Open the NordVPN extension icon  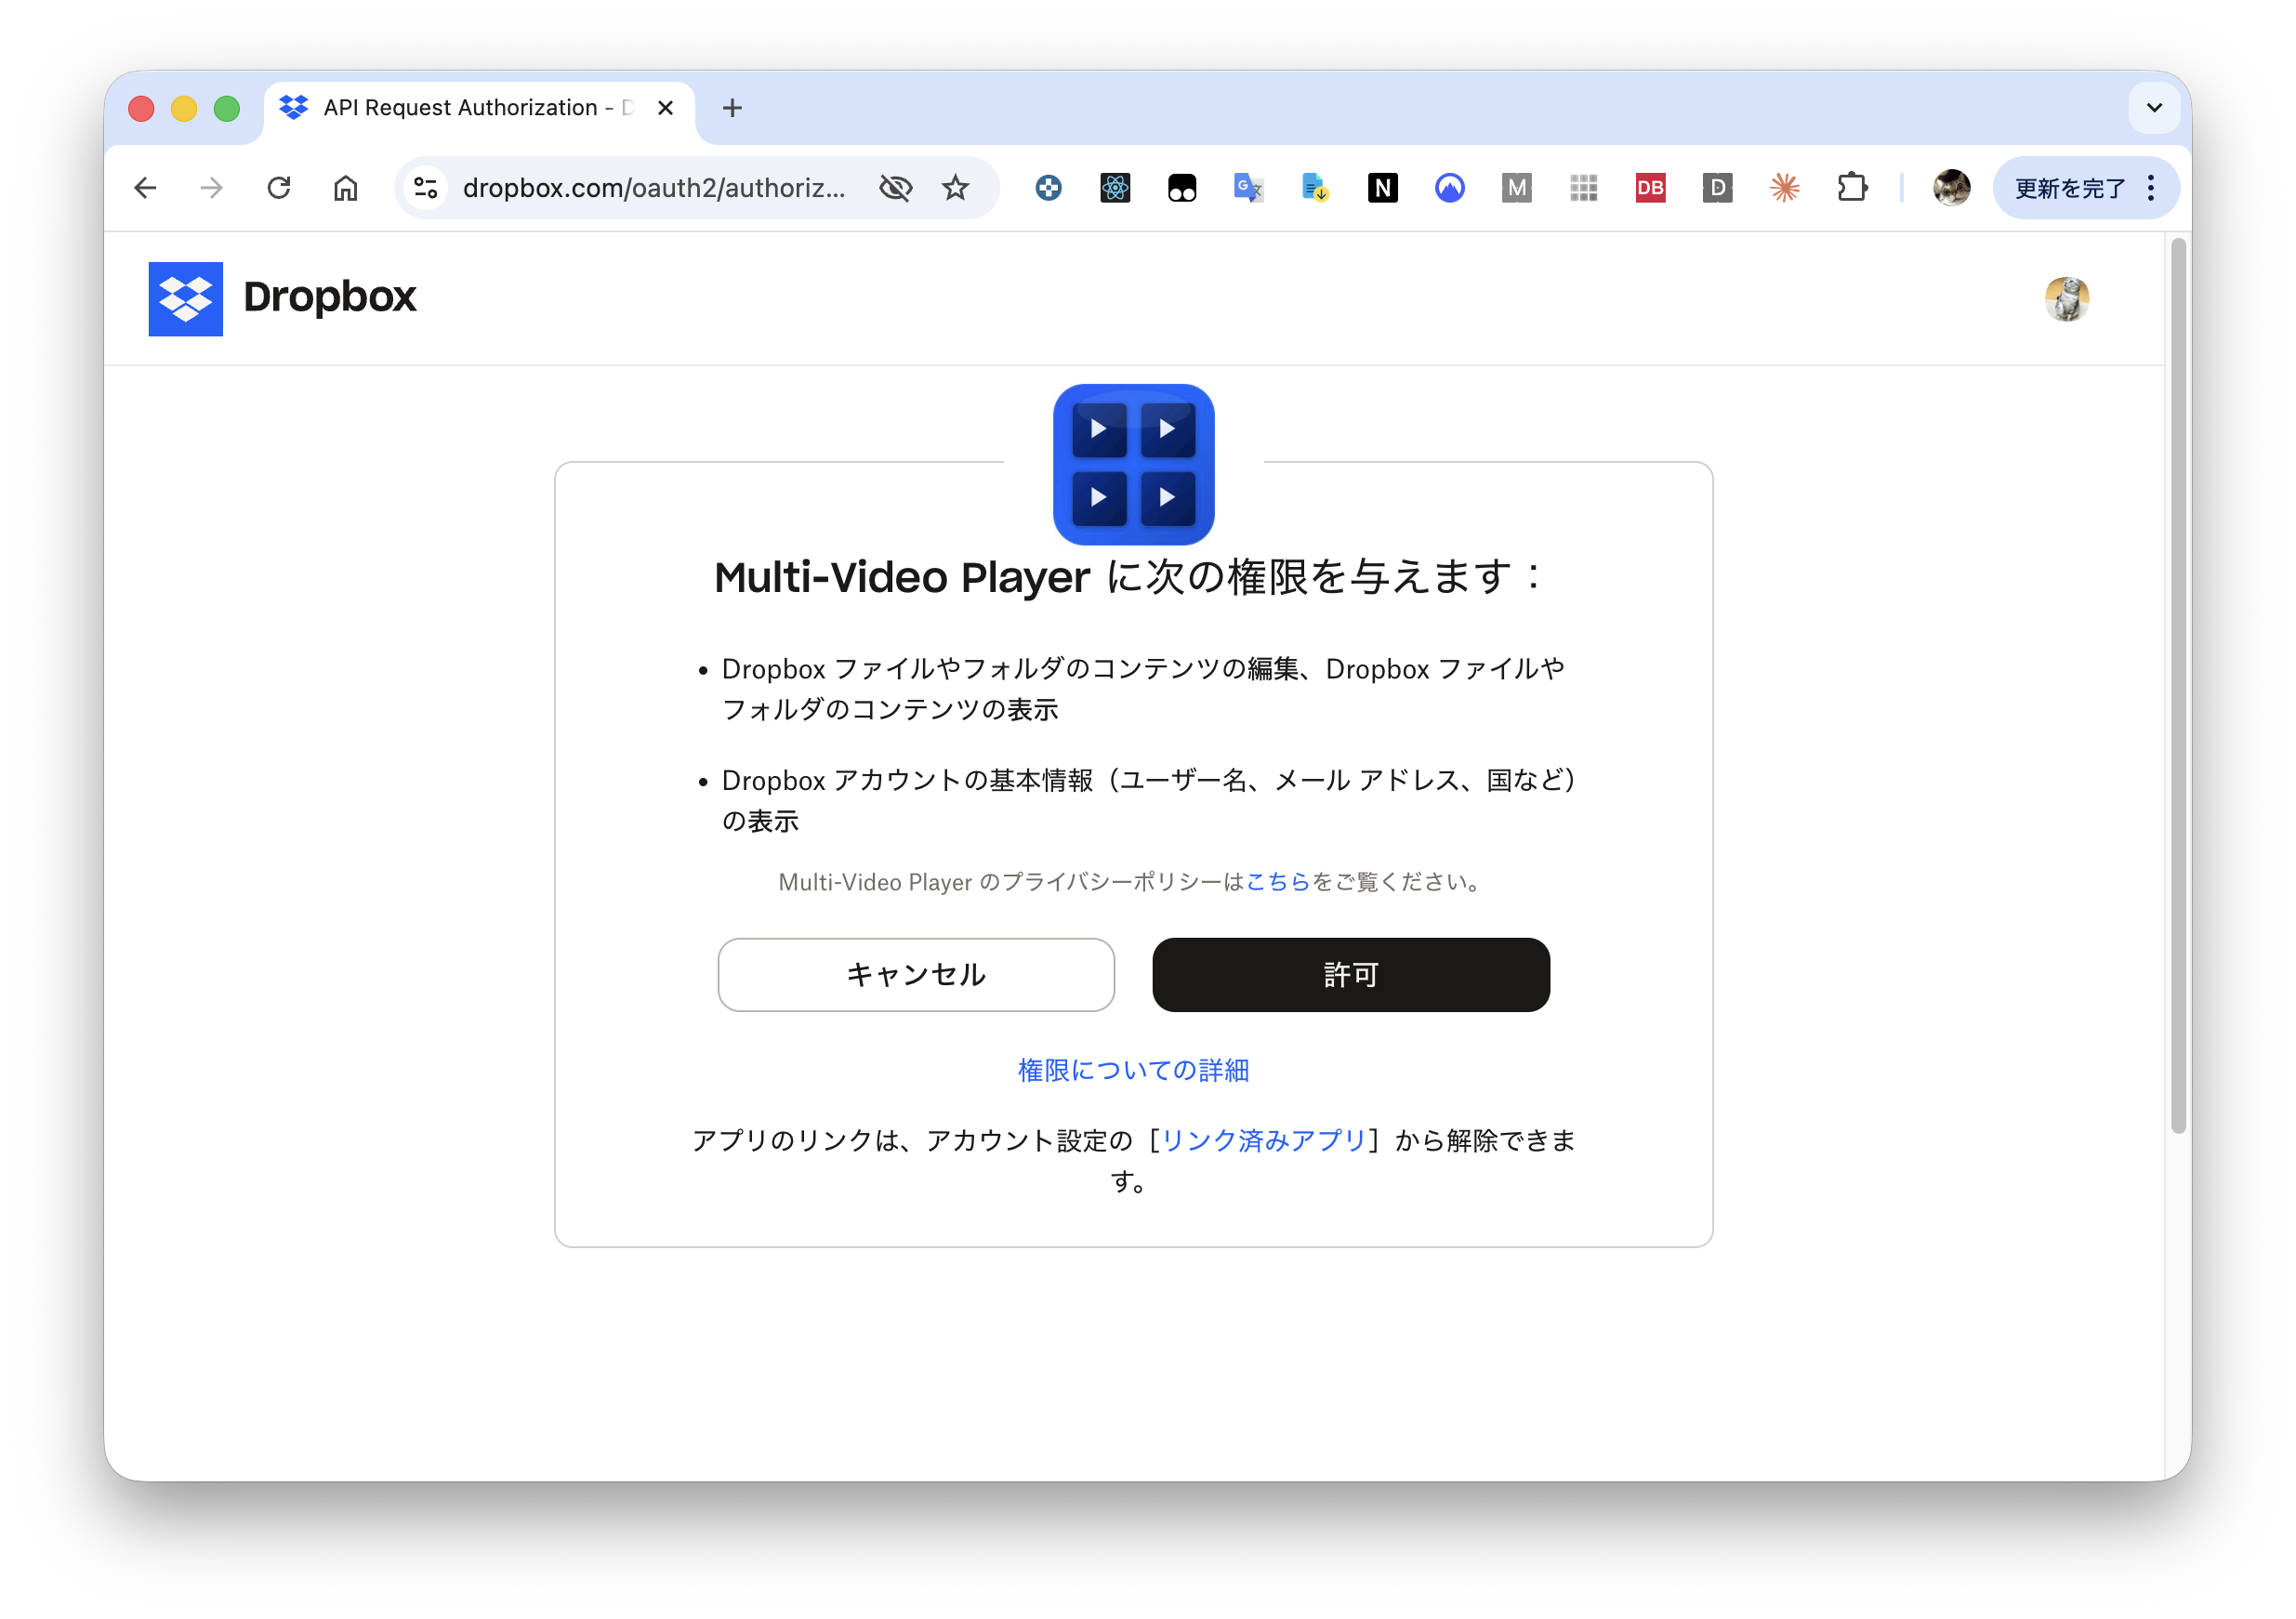1450,187
